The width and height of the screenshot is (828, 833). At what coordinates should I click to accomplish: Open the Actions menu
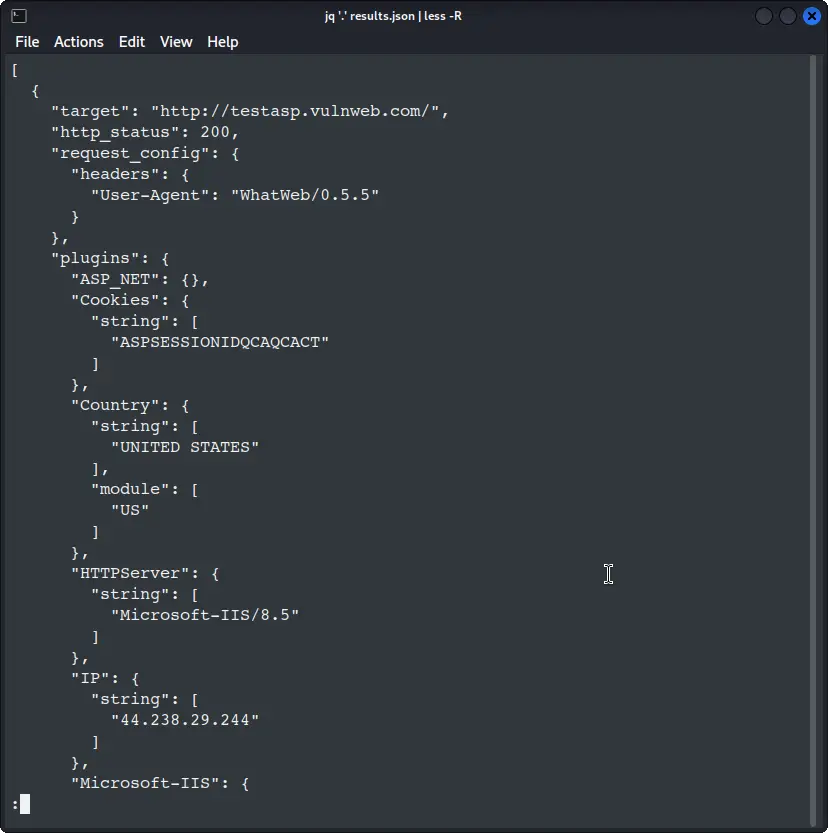(x=79, y=42)
